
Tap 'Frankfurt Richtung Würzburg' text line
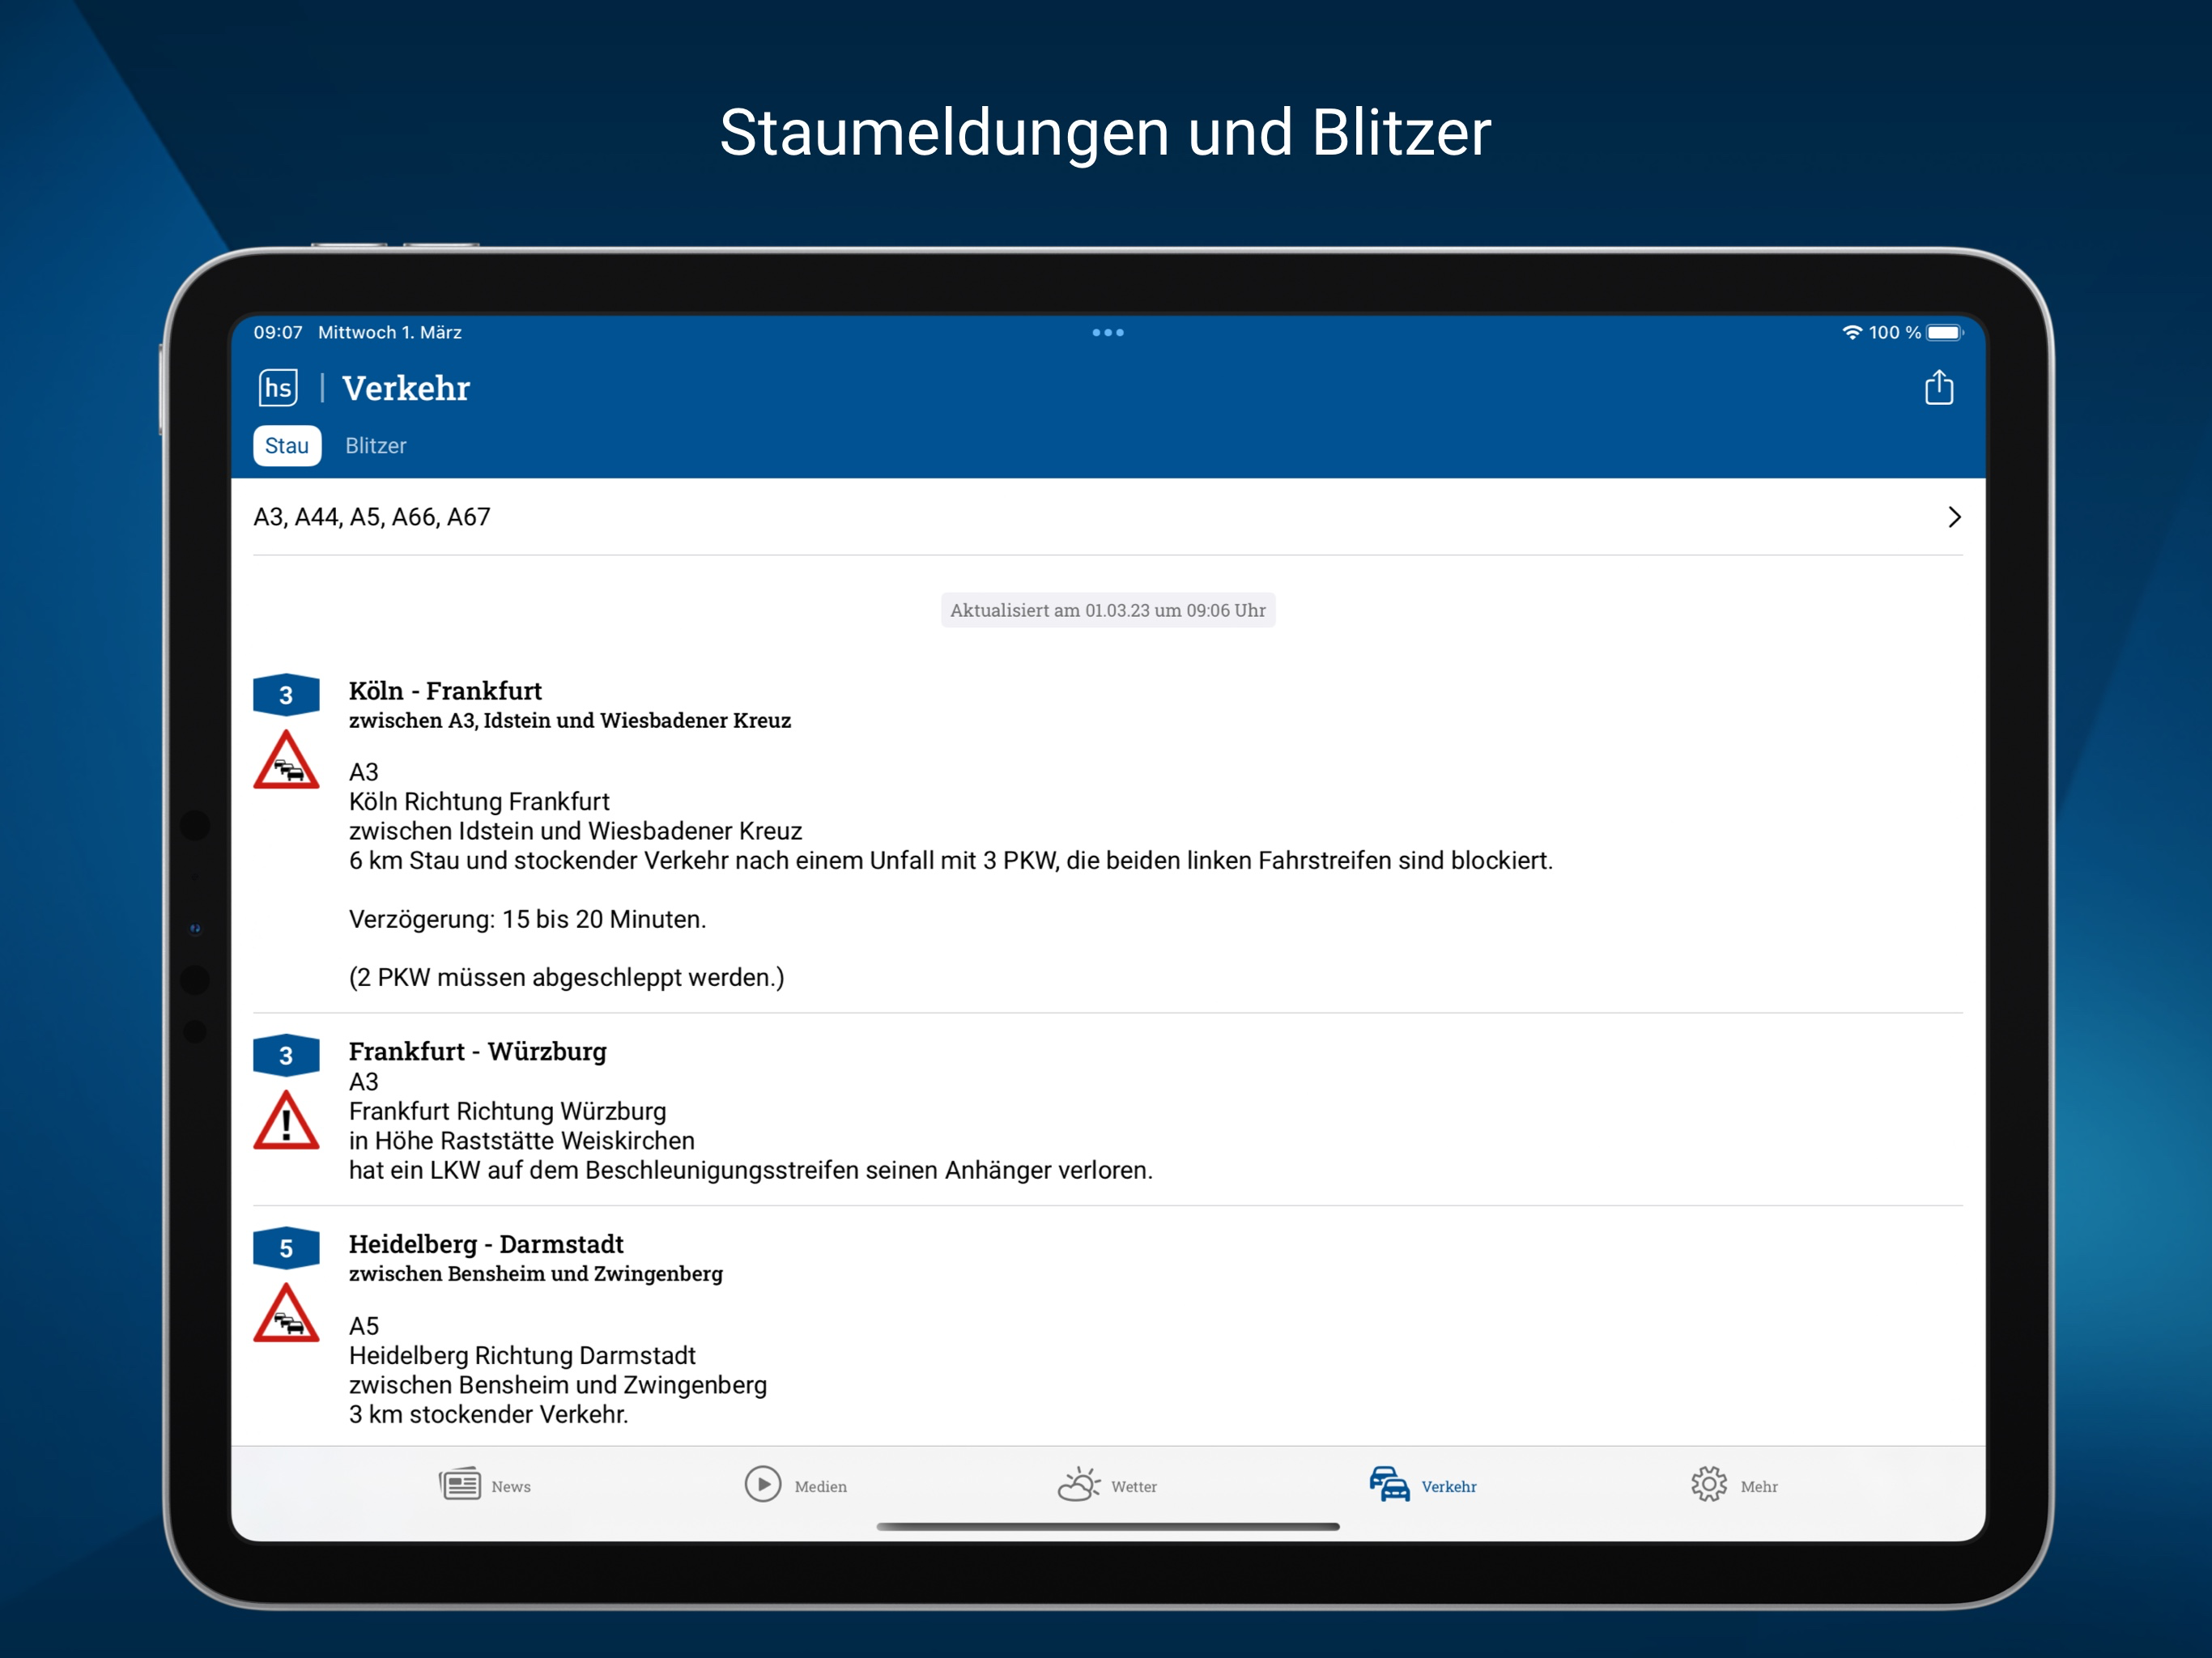[507, 1111]
